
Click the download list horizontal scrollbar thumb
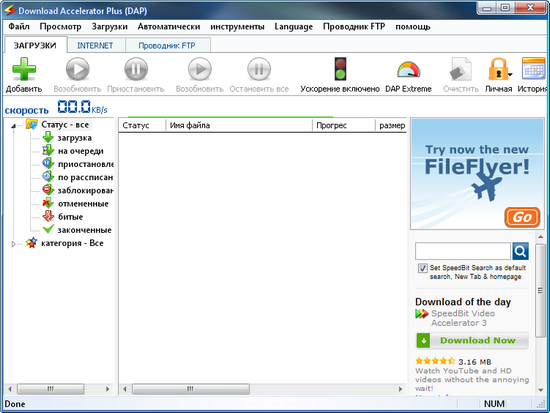tap(190, 389)
